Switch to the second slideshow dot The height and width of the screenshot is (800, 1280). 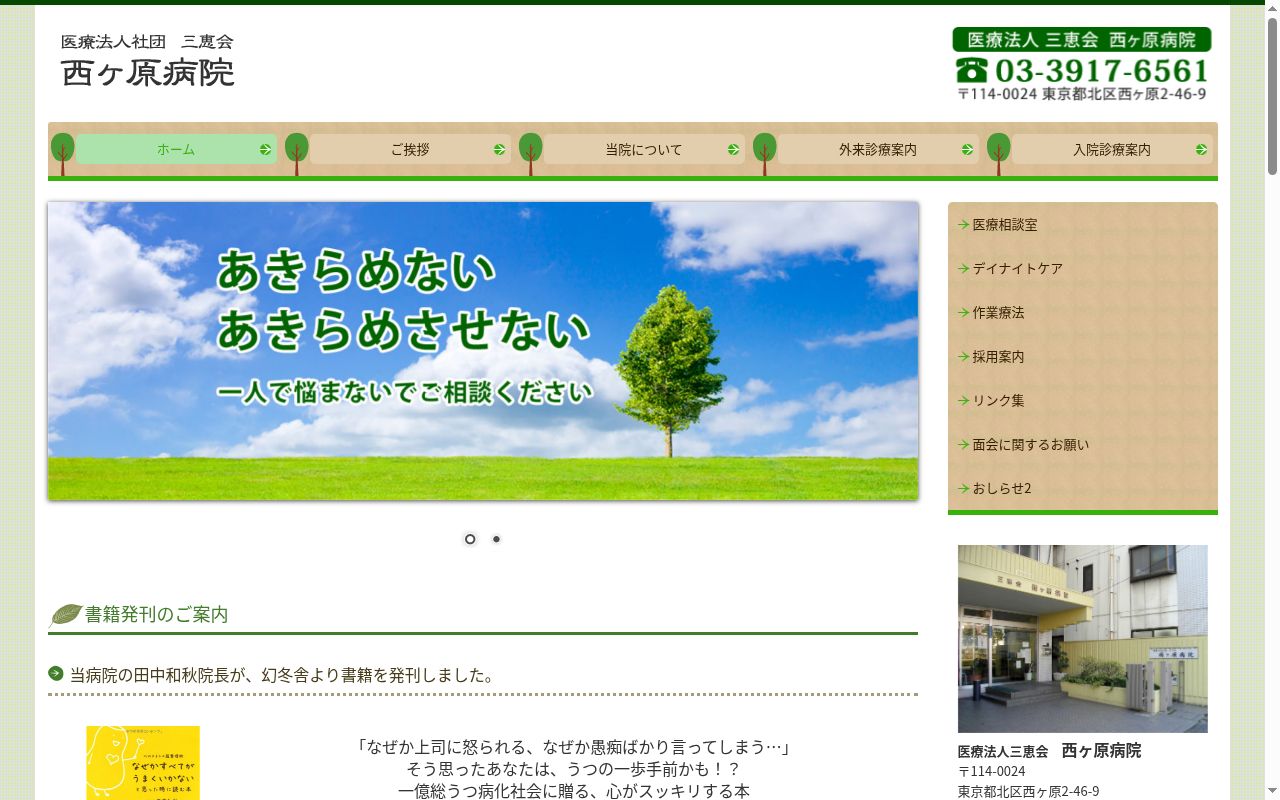pos(496,539)
